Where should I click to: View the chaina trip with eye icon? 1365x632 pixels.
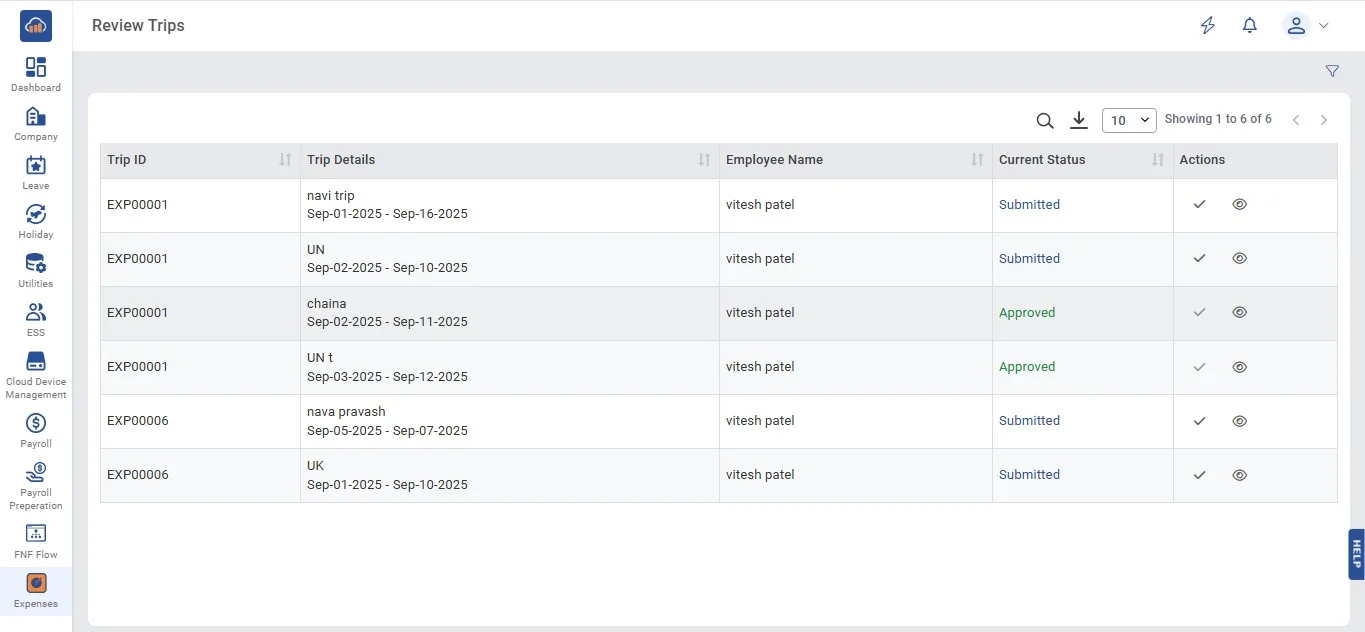(x=1239, y=313)
